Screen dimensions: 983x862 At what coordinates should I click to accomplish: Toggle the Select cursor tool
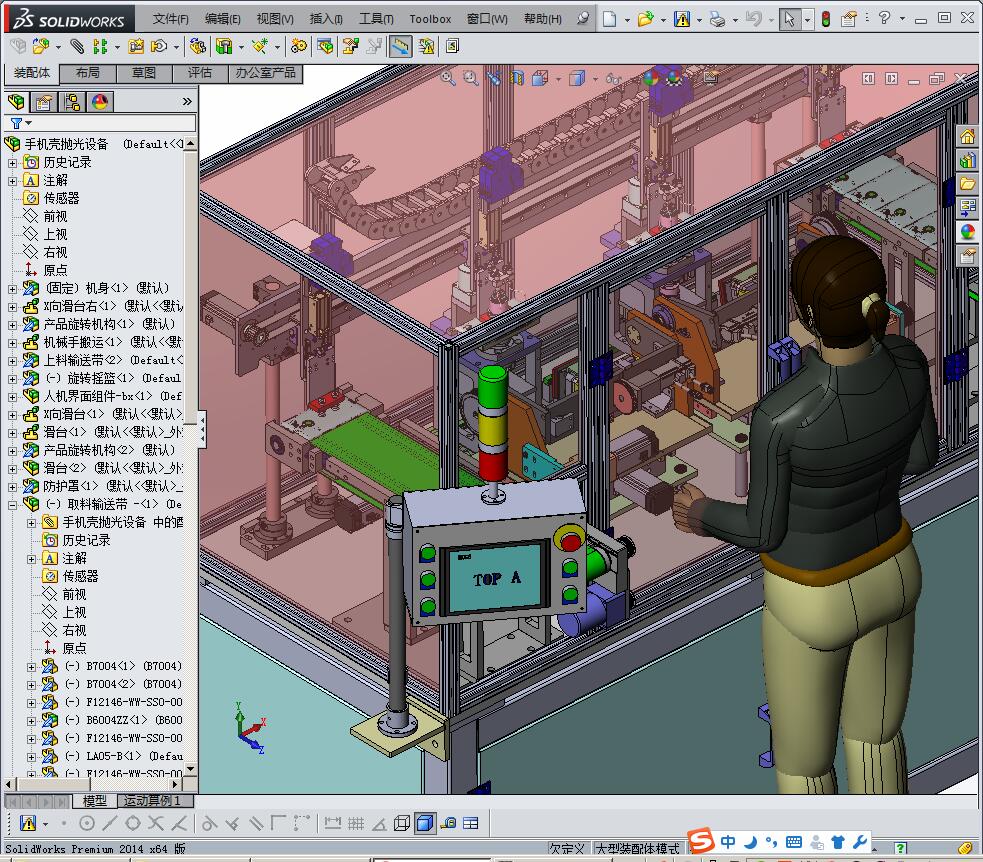click(789, 19)
